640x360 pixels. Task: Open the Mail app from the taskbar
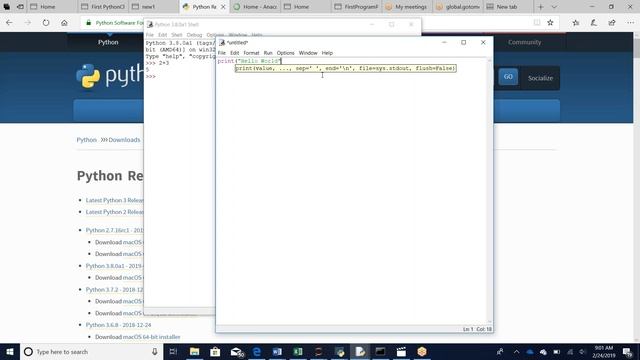coord(236,351)
